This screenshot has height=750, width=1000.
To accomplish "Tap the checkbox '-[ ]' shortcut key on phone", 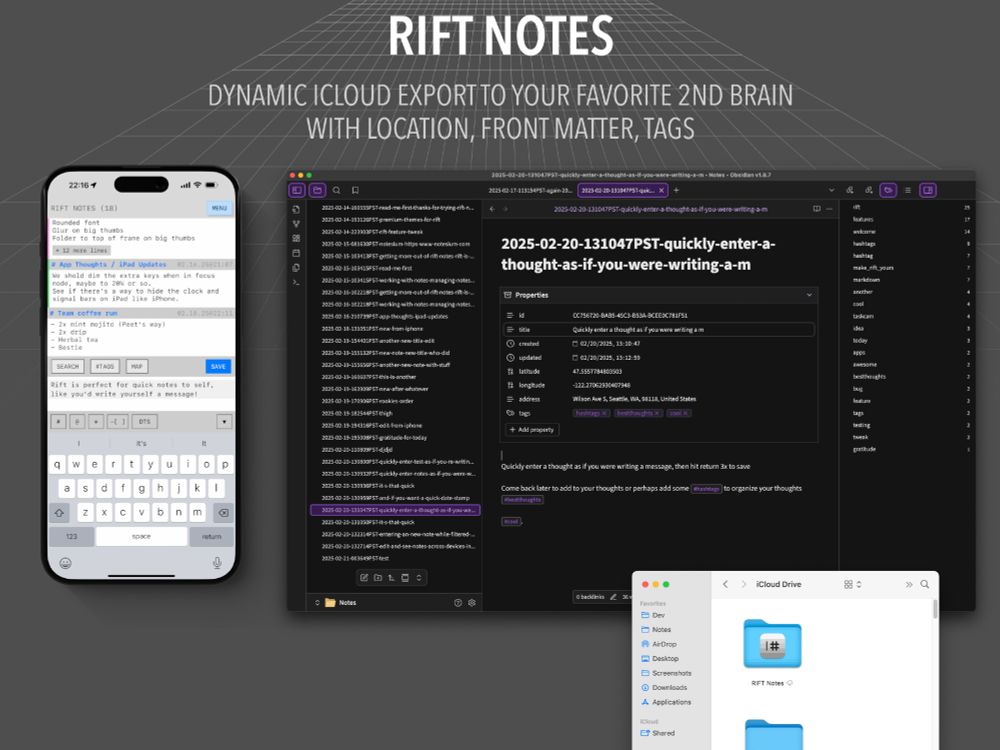I will [117, 422].
